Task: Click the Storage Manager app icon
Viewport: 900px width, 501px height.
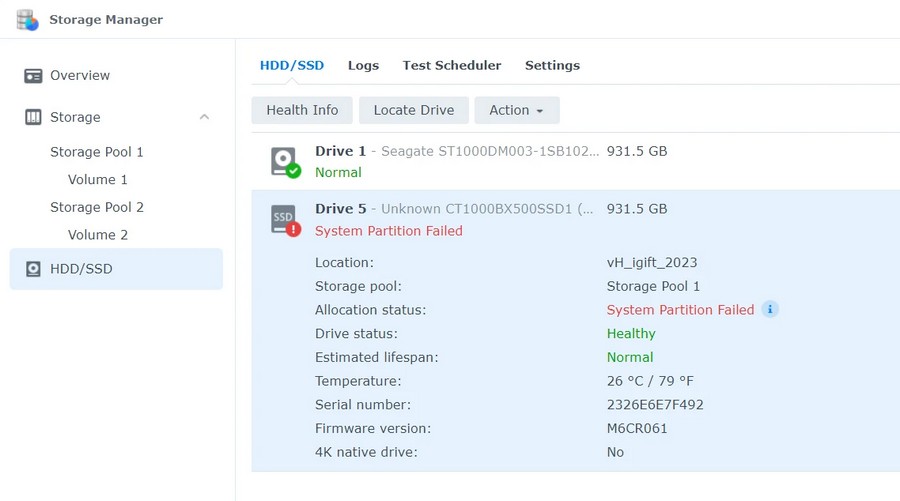Action: [27, 19]
